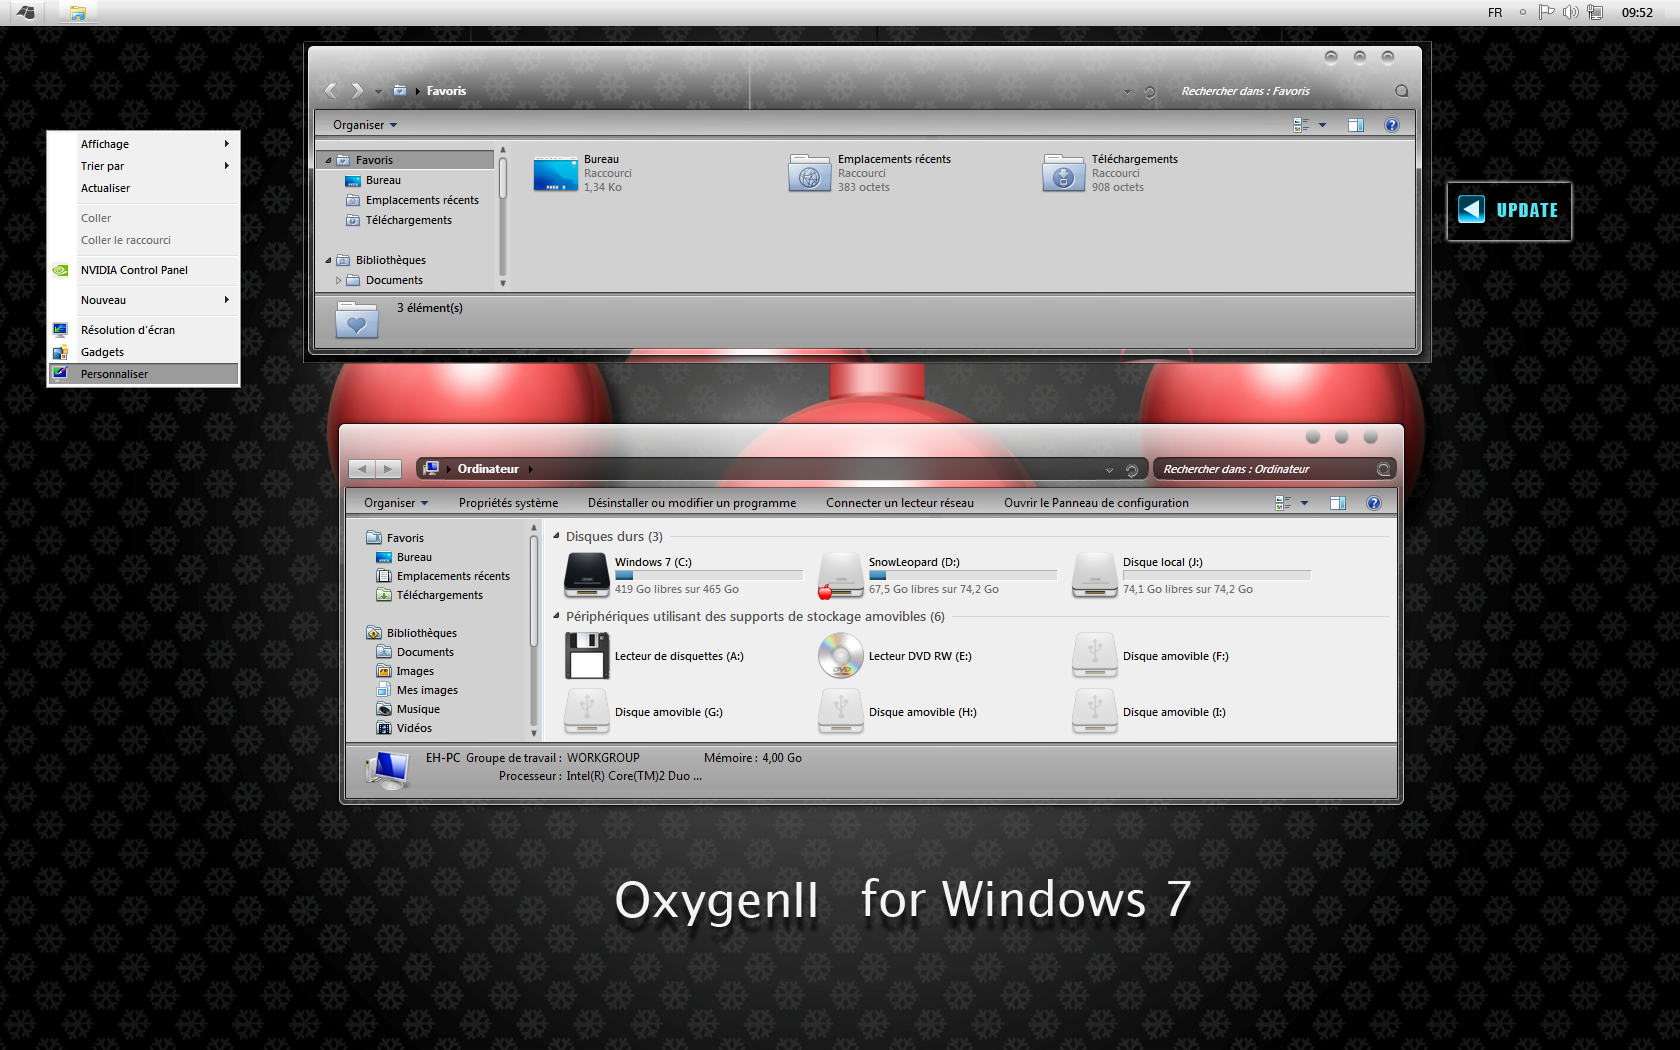Open the Nouveau submenu
The height and width of the screenshot is (1050, 1680).
[143, 300]
